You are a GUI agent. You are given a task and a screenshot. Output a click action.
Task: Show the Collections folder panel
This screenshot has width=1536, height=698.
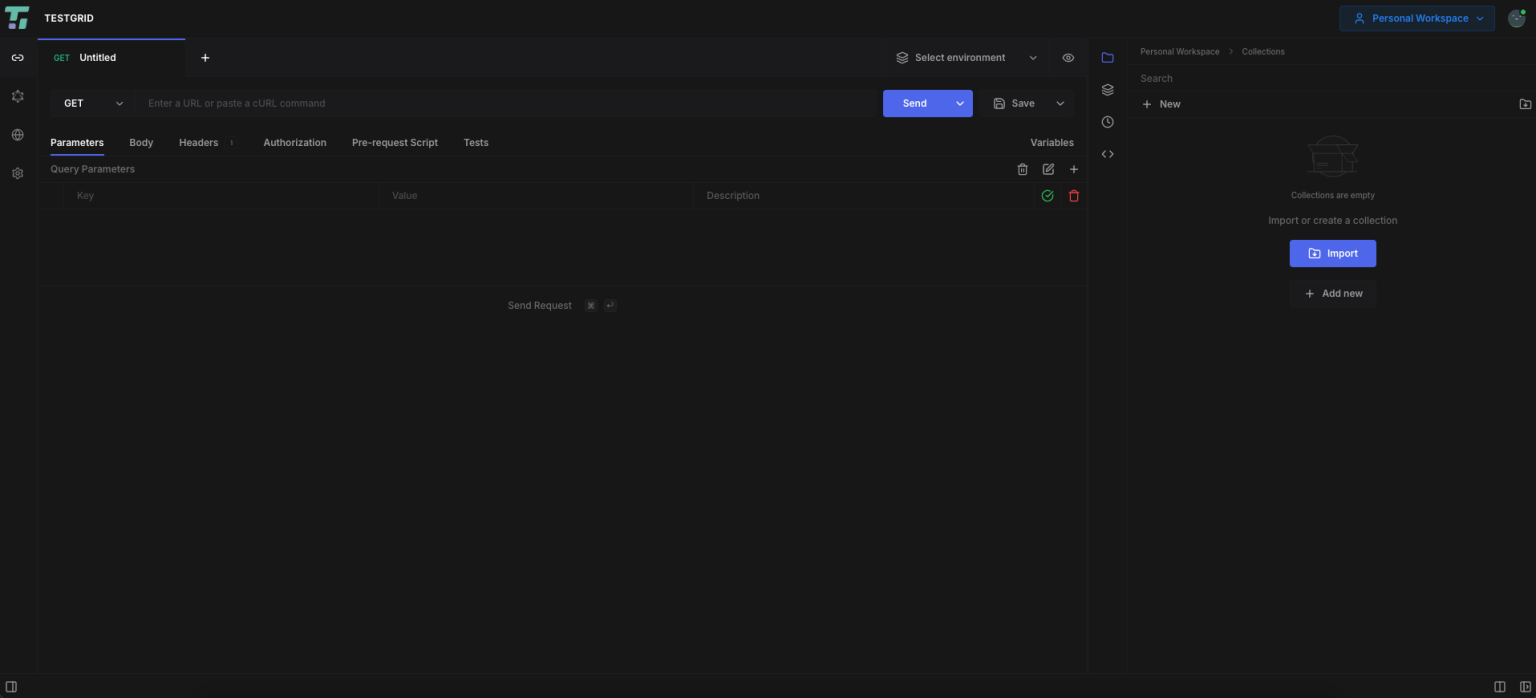coord(1107,58)
